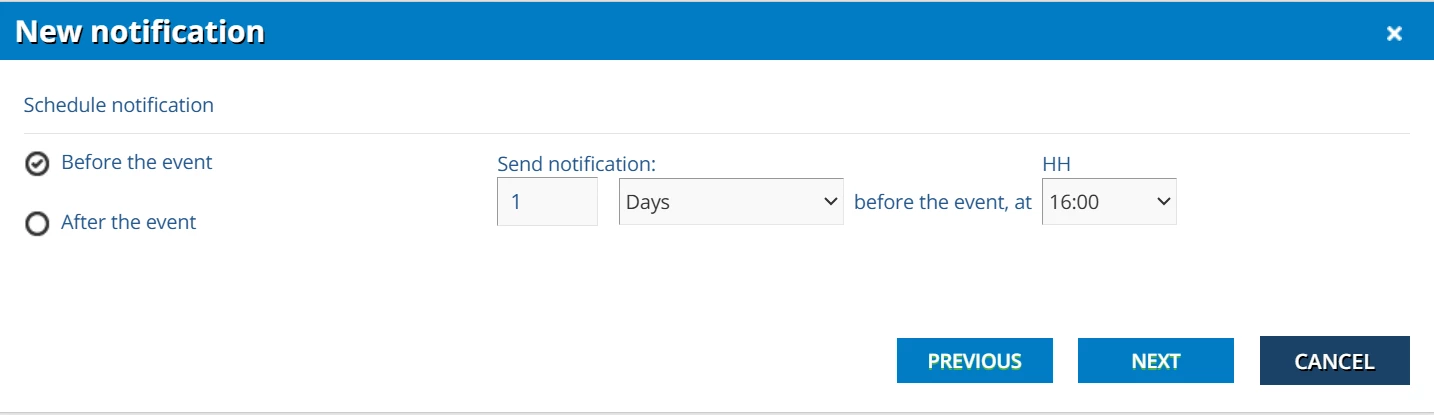Click the chevron arrow on 16:00 dropdown

click(1162, 202)
